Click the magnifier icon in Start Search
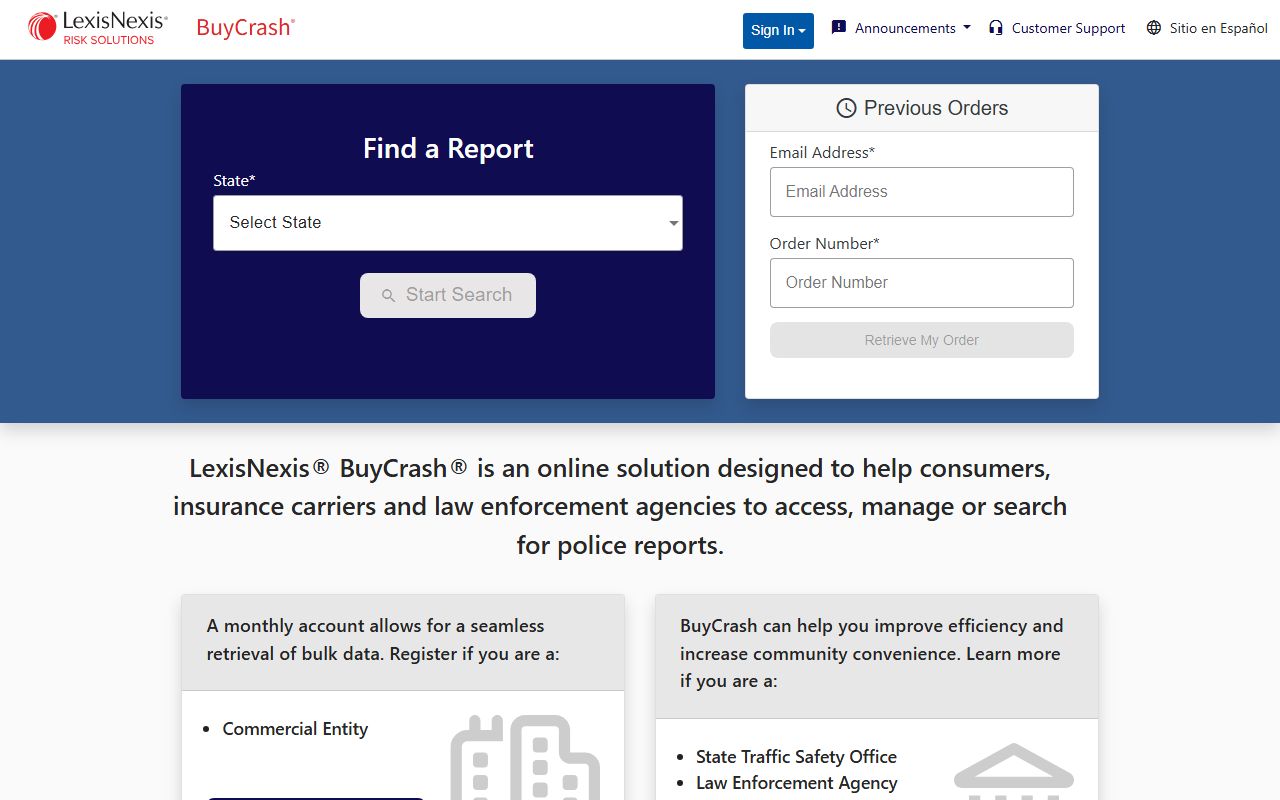Screen dimensions: 1280x800 tap(389, 296)
